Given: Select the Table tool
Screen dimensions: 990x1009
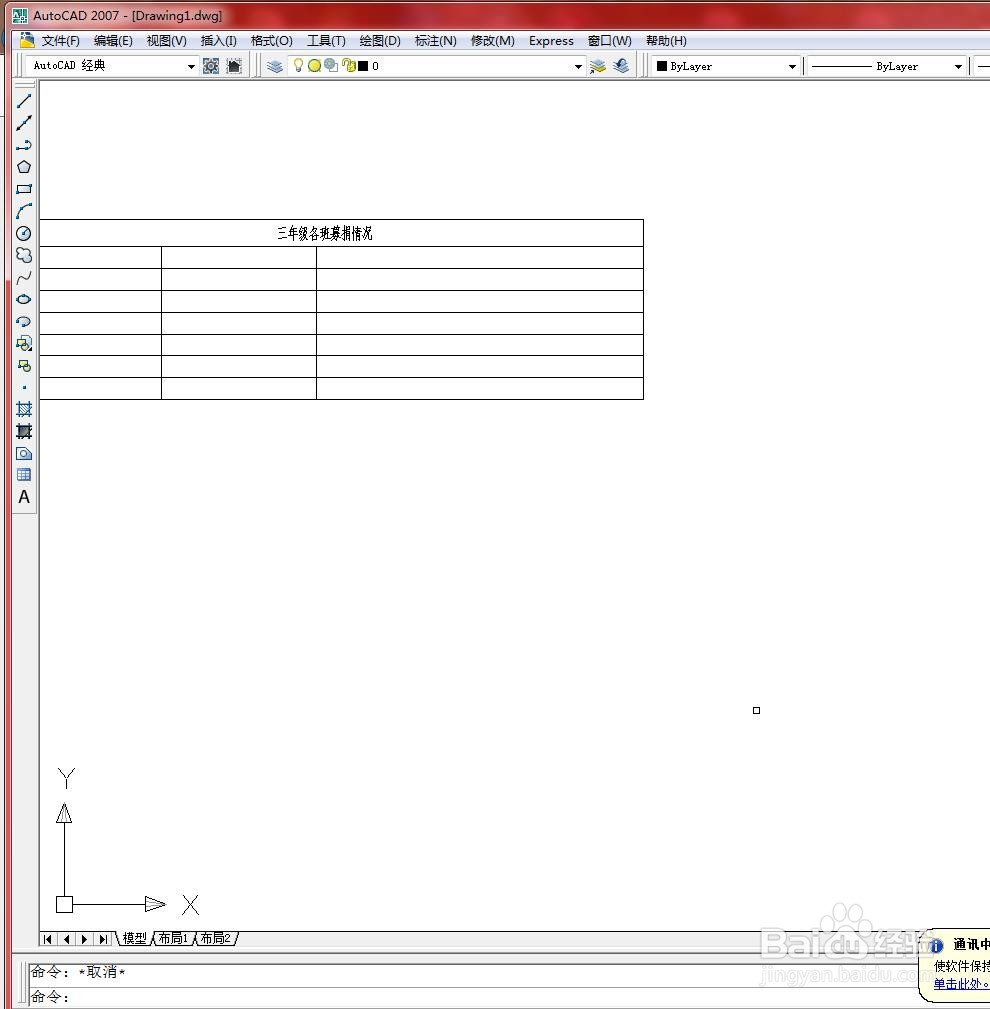Looking at the screenshot, I should tap(24, 475).
